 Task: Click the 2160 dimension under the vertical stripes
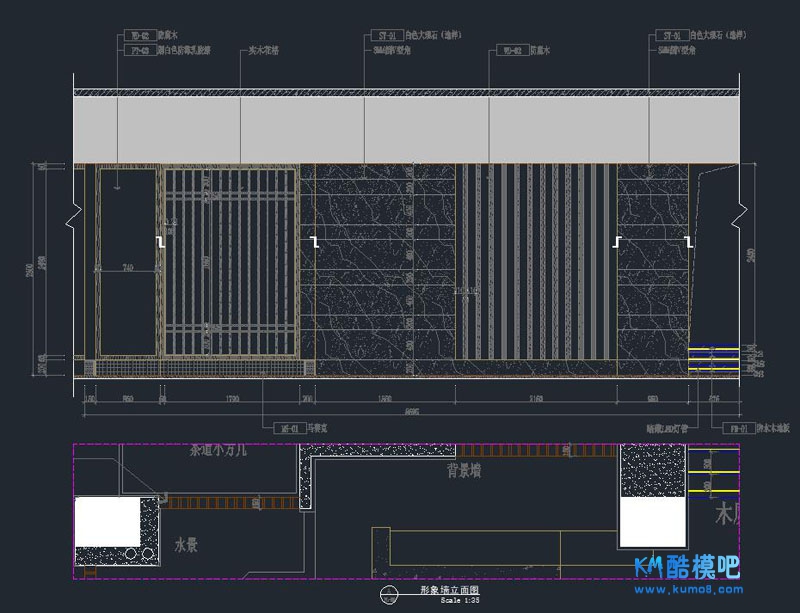(x=536, y=398)
